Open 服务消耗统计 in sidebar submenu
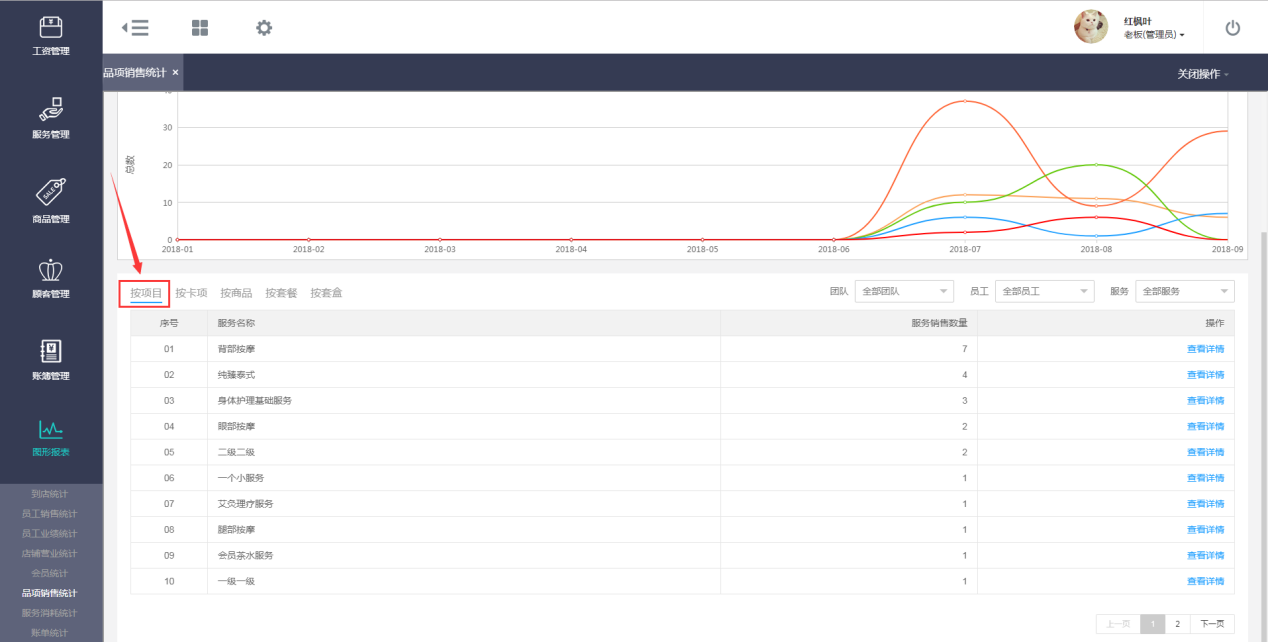The width and height of the screenshot is (1268, 642). tap(49, 613)
